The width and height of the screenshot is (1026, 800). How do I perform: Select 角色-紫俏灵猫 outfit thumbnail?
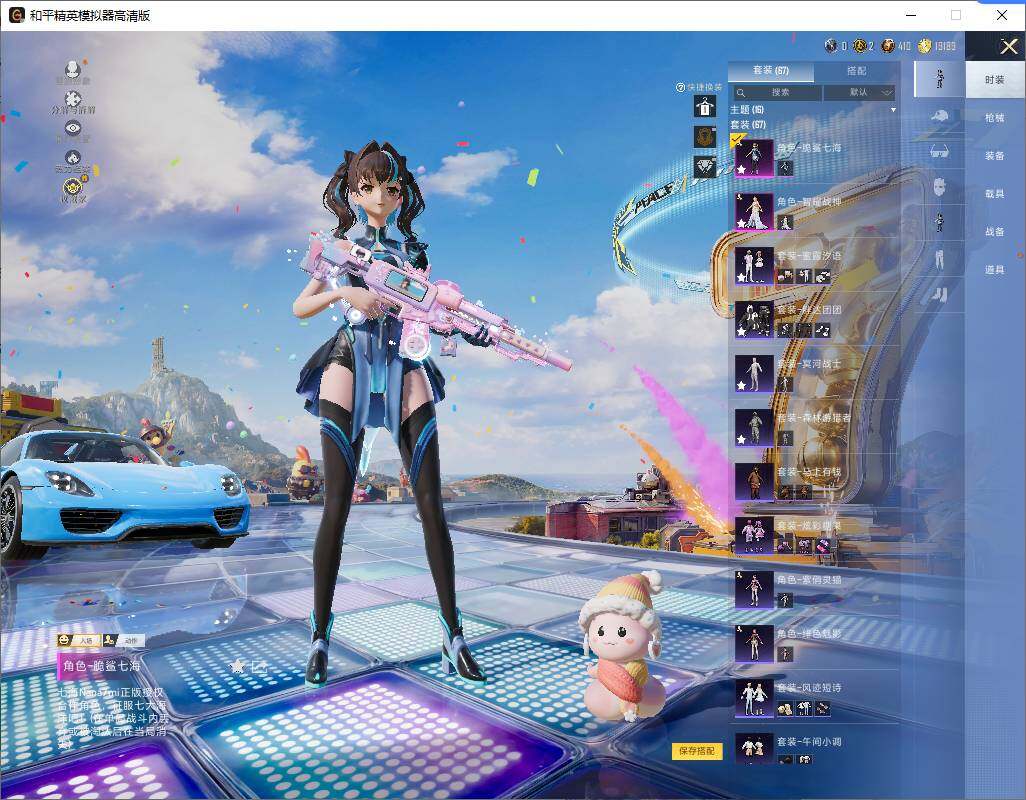click(x=754, y=589)
